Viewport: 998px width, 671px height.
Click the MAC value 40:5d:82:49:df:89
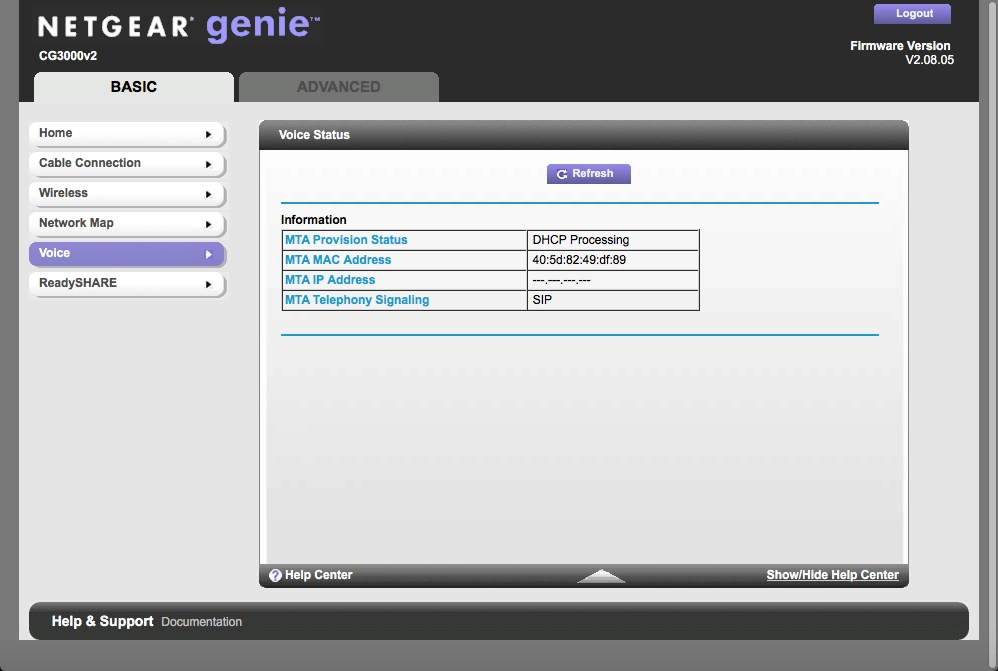(x=579, y=260)
